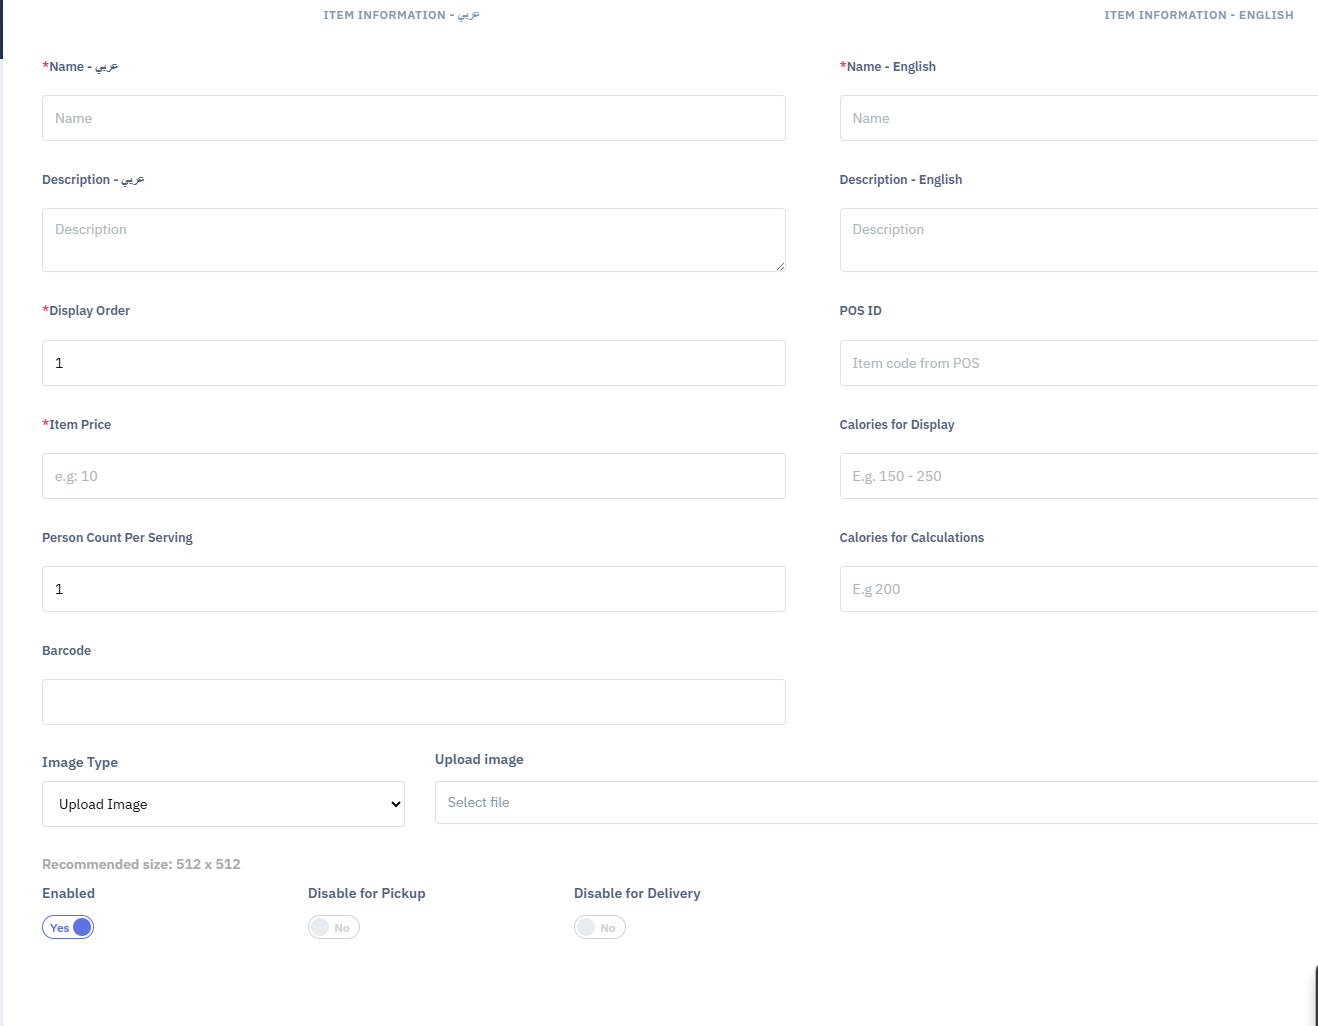Click the Calories for Display field
The image size is (1318, 1026).
pos(1078,476)
